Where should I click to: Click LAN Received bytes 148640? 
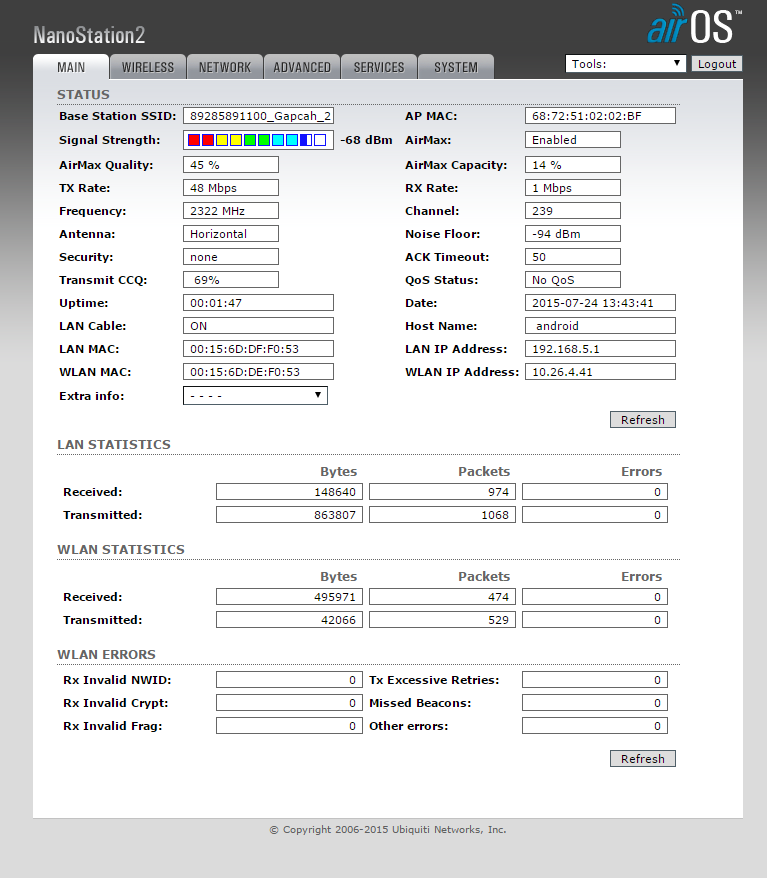click(289, 492)
